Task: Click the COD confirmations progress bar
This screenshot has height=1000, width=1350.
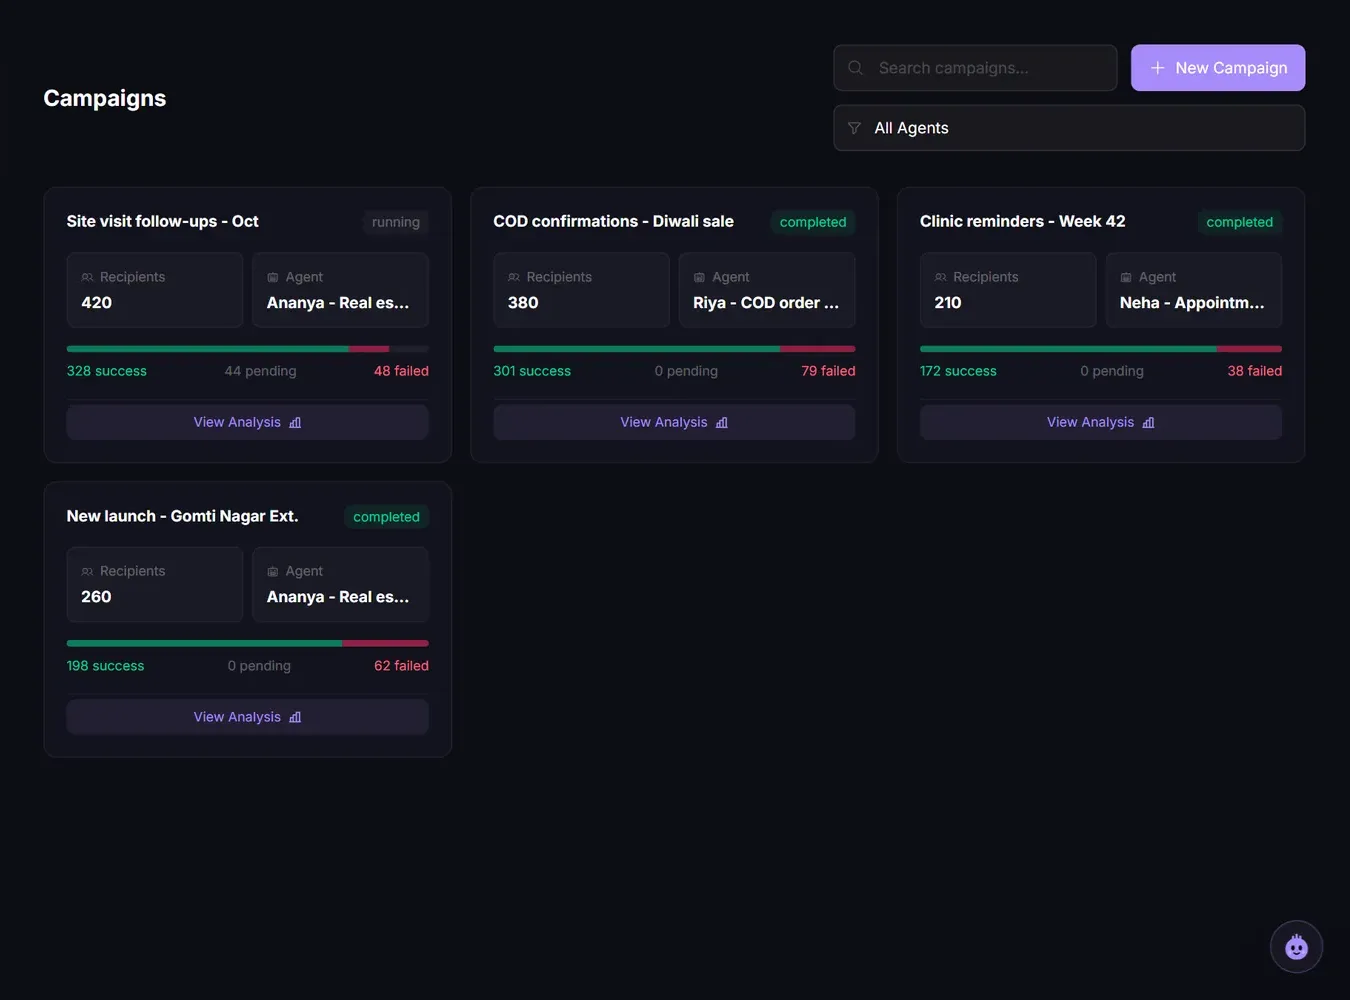Action: [x=674, y=349]
